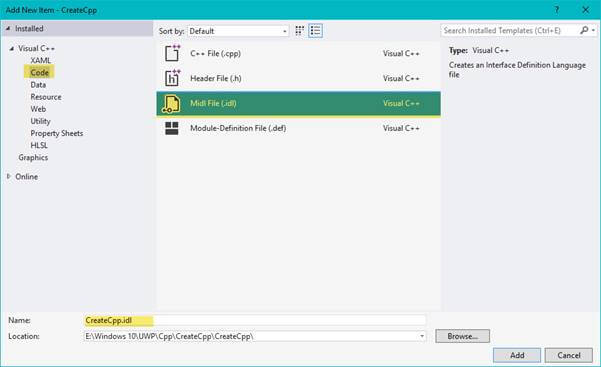Screen dimensions: 601x367
Task: Click Visual C++ type in Header File row
Action: click(x=401, y=78)
